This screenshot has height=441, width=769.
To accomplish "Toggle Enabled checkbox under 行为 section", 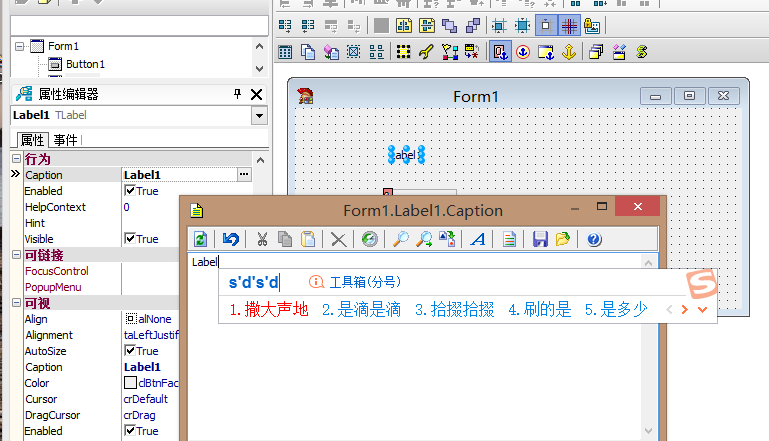I will [130, 191].
